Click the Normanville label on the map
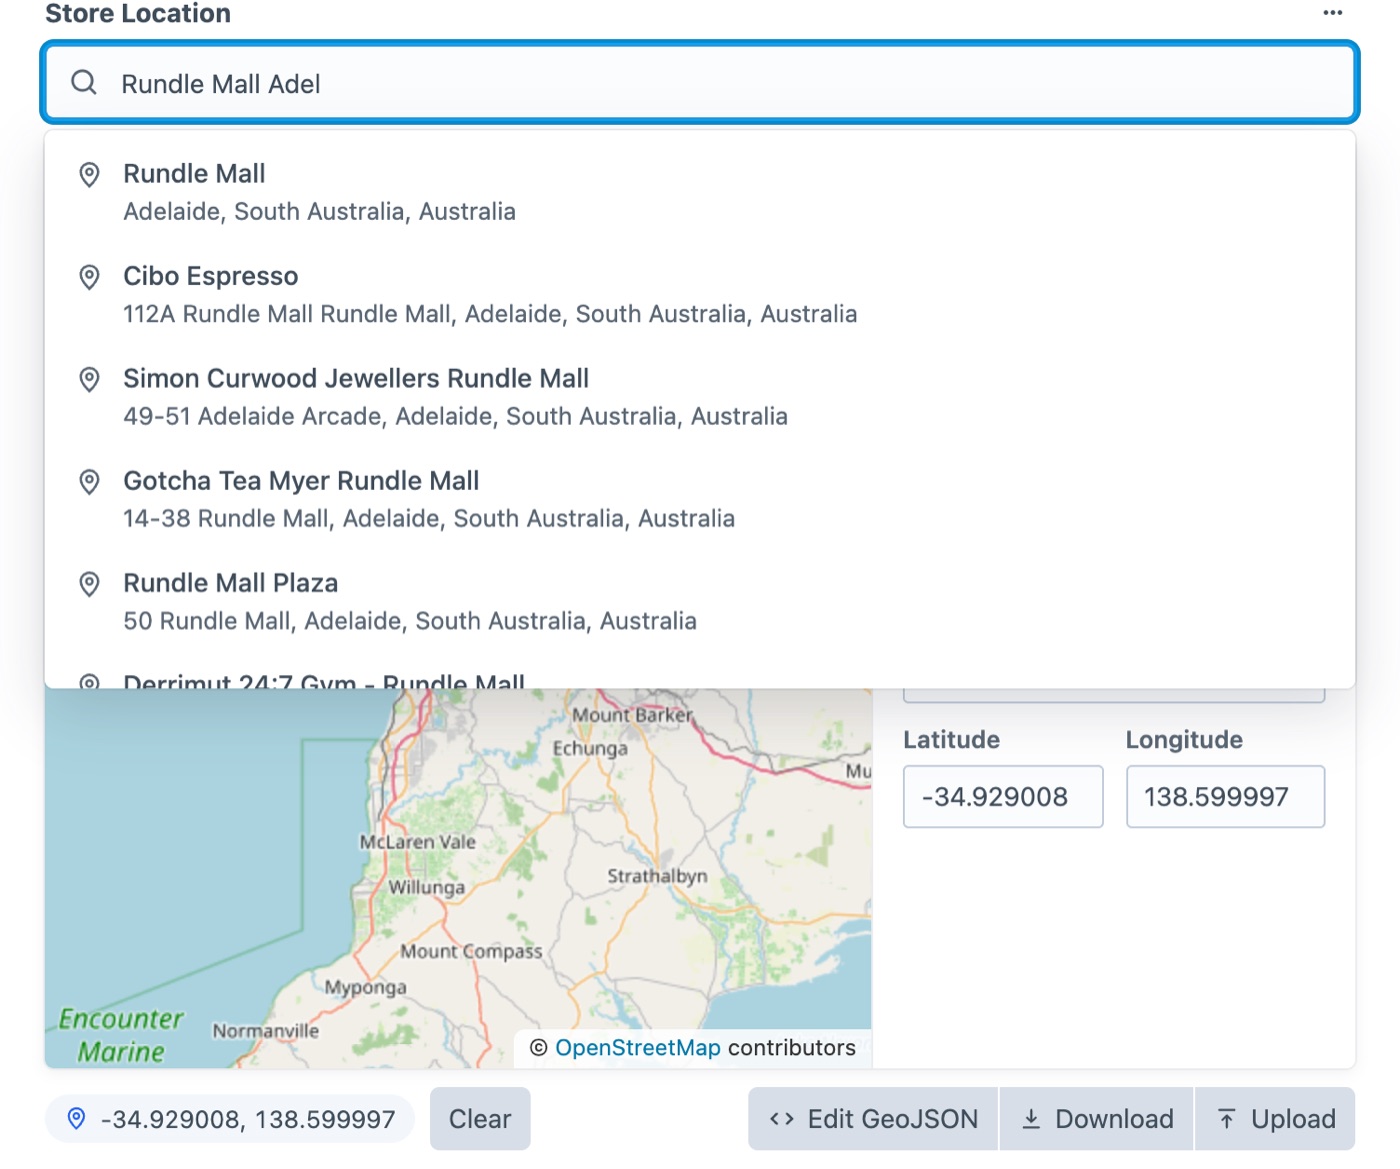 pos(266,1030)
